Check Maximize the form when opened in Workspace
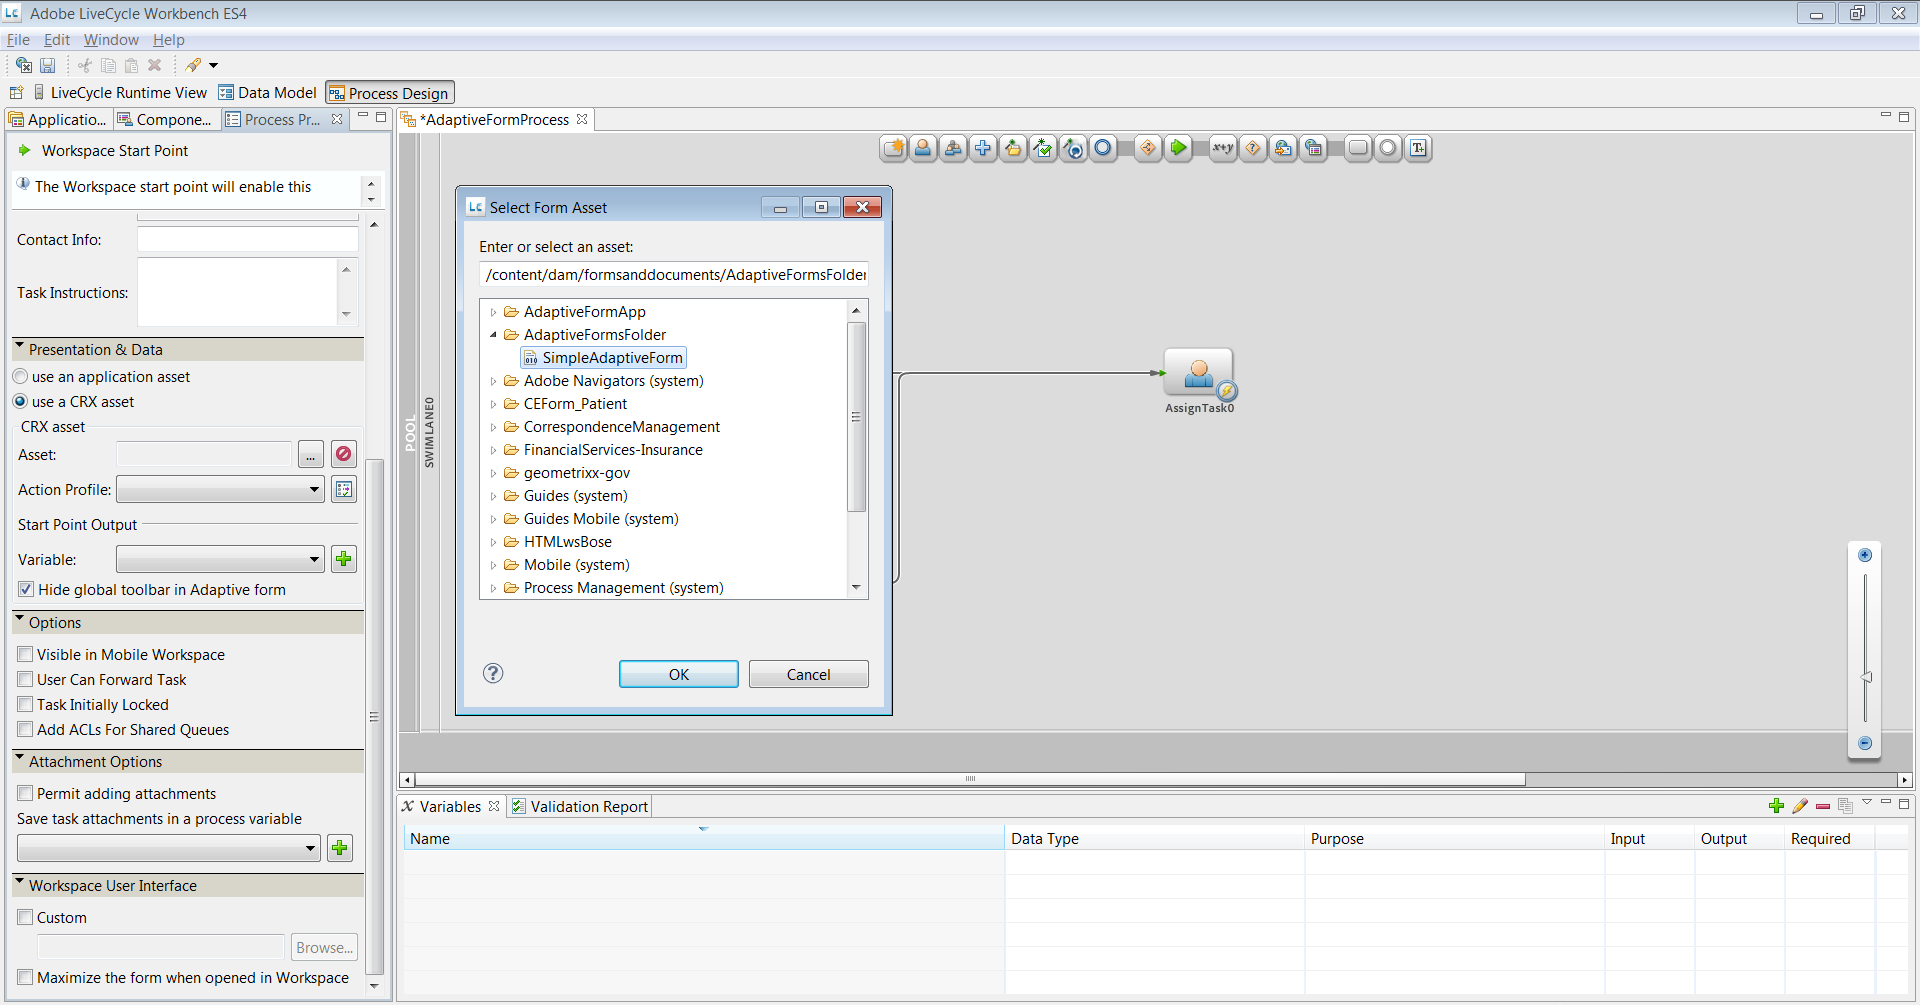The image size is (1920, 1005). 26,978
